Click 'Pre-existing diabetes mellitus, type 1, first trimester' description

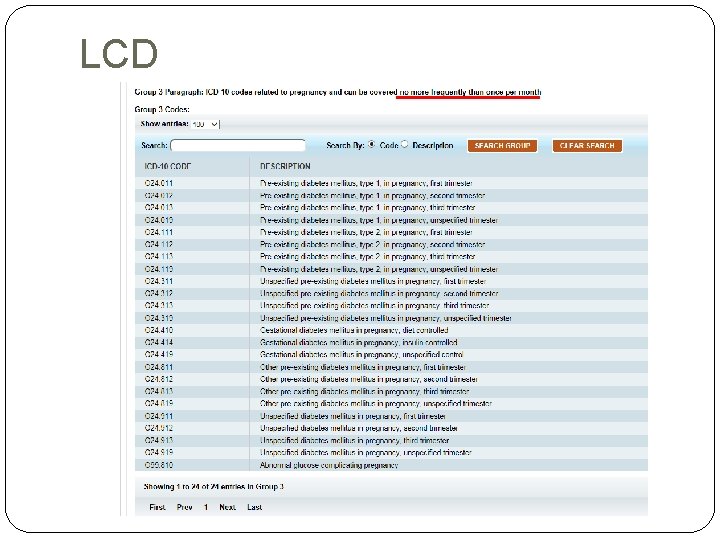pos(366,183)
